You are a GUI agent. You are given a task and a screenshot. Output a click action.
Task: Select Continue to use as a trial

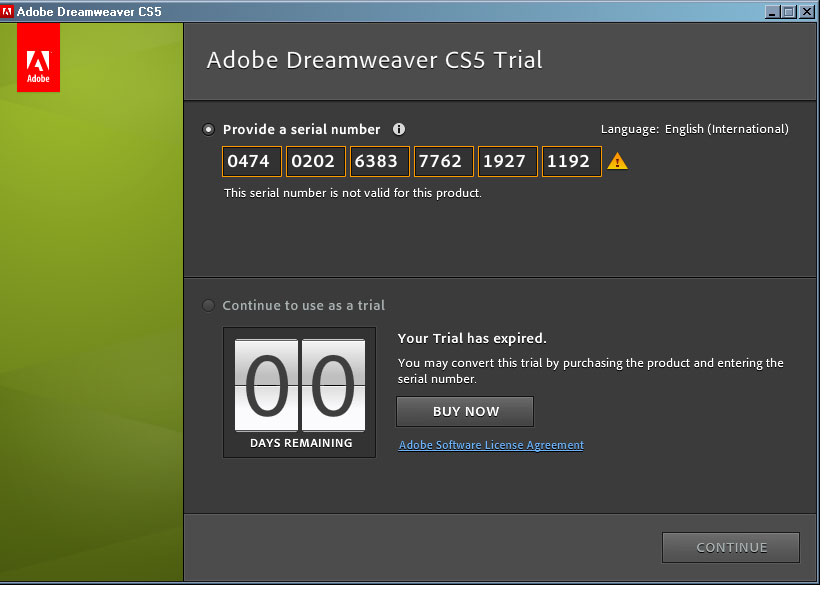[x=208, y=305]
